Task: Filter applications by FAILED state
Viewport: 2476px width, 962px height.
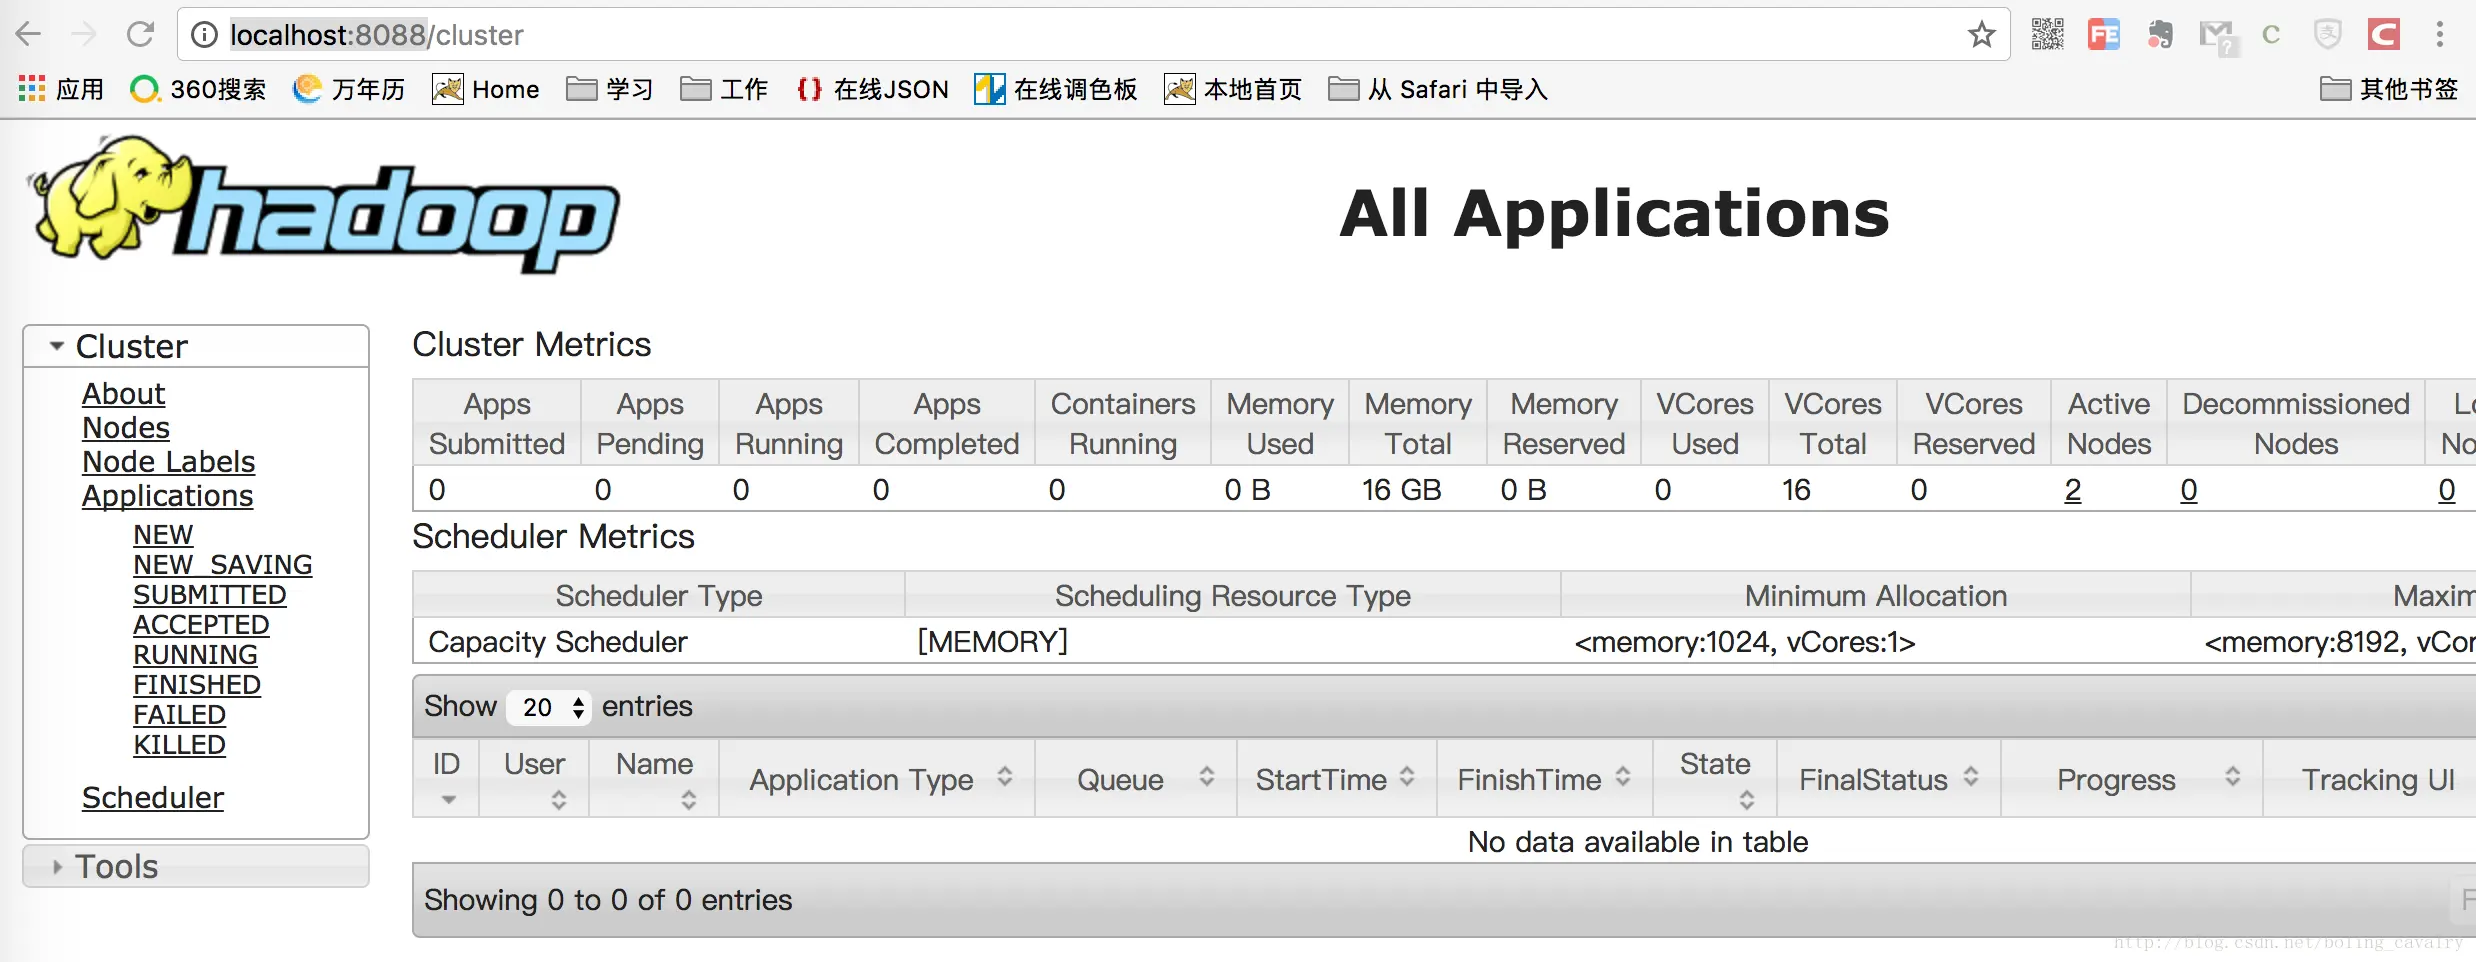Action: click(x=180, y=715)
